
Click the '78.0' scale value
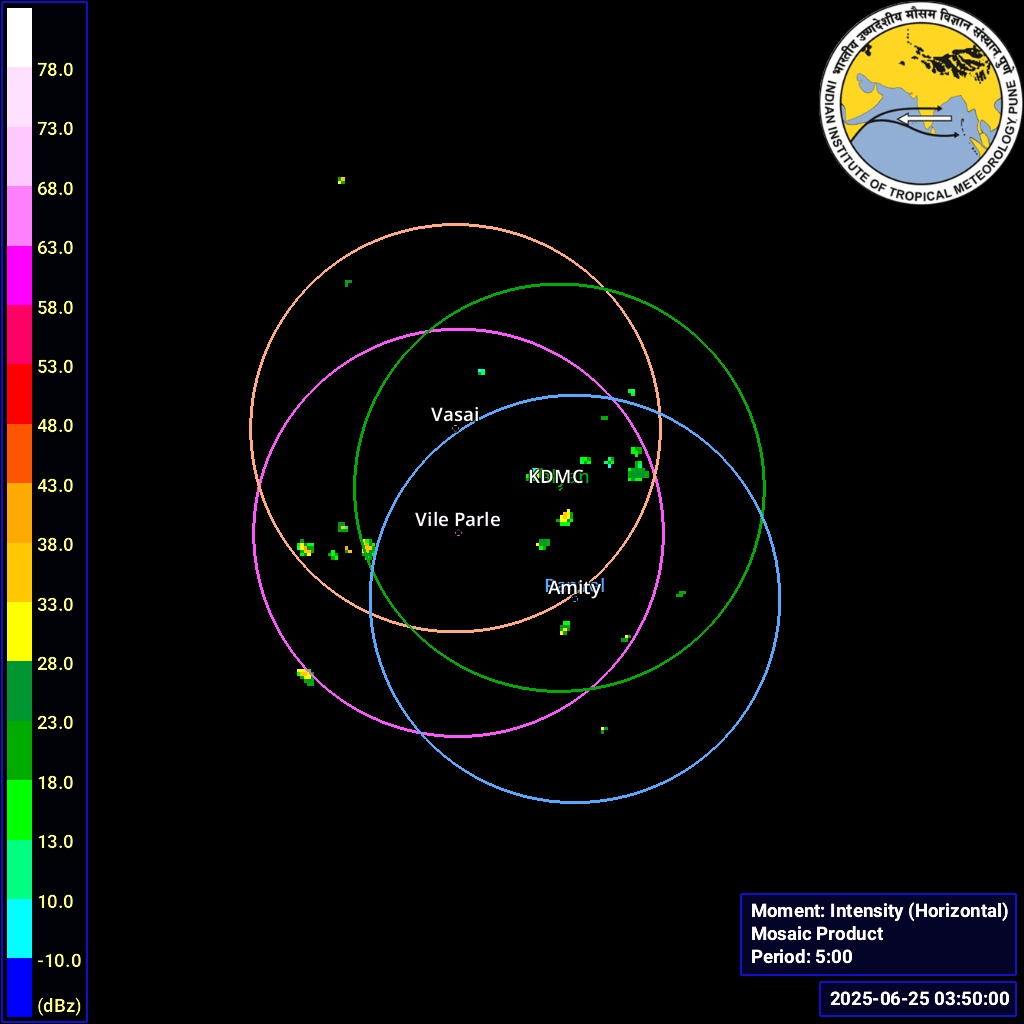[x=55, y=70]
